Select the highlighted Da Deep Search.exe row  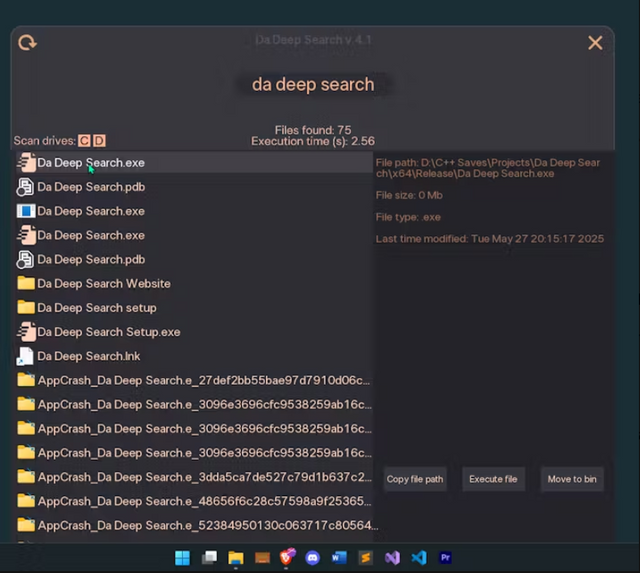(194, 162)
